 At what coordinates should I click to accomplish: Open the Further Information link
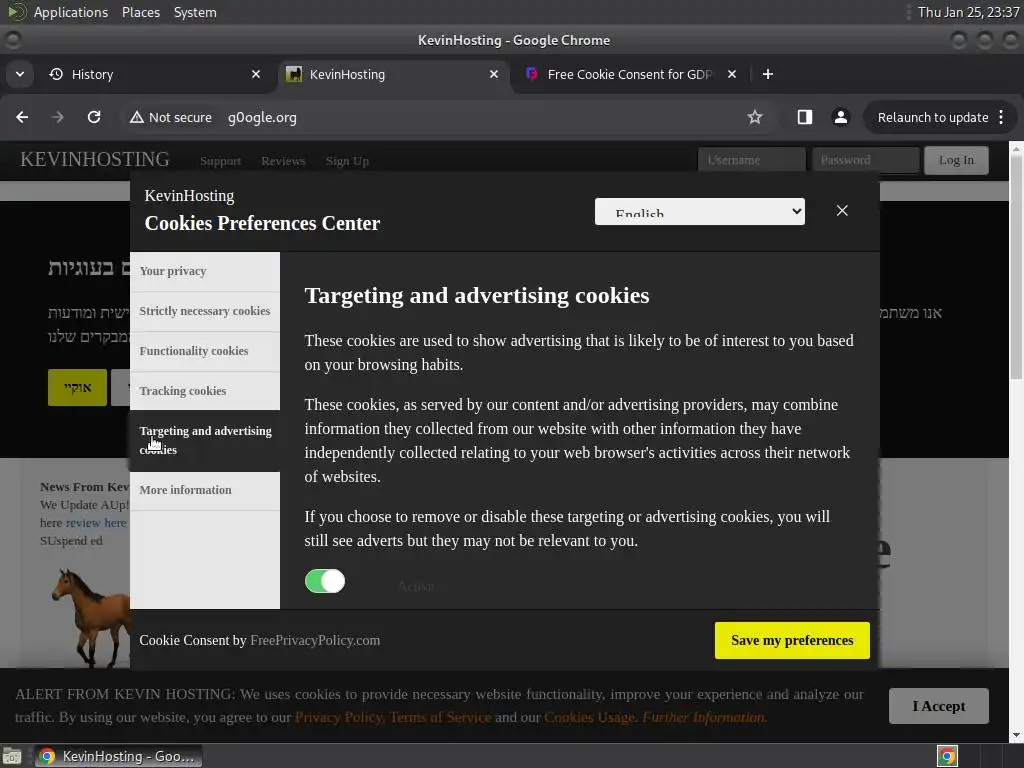click(x=705, y=717)
